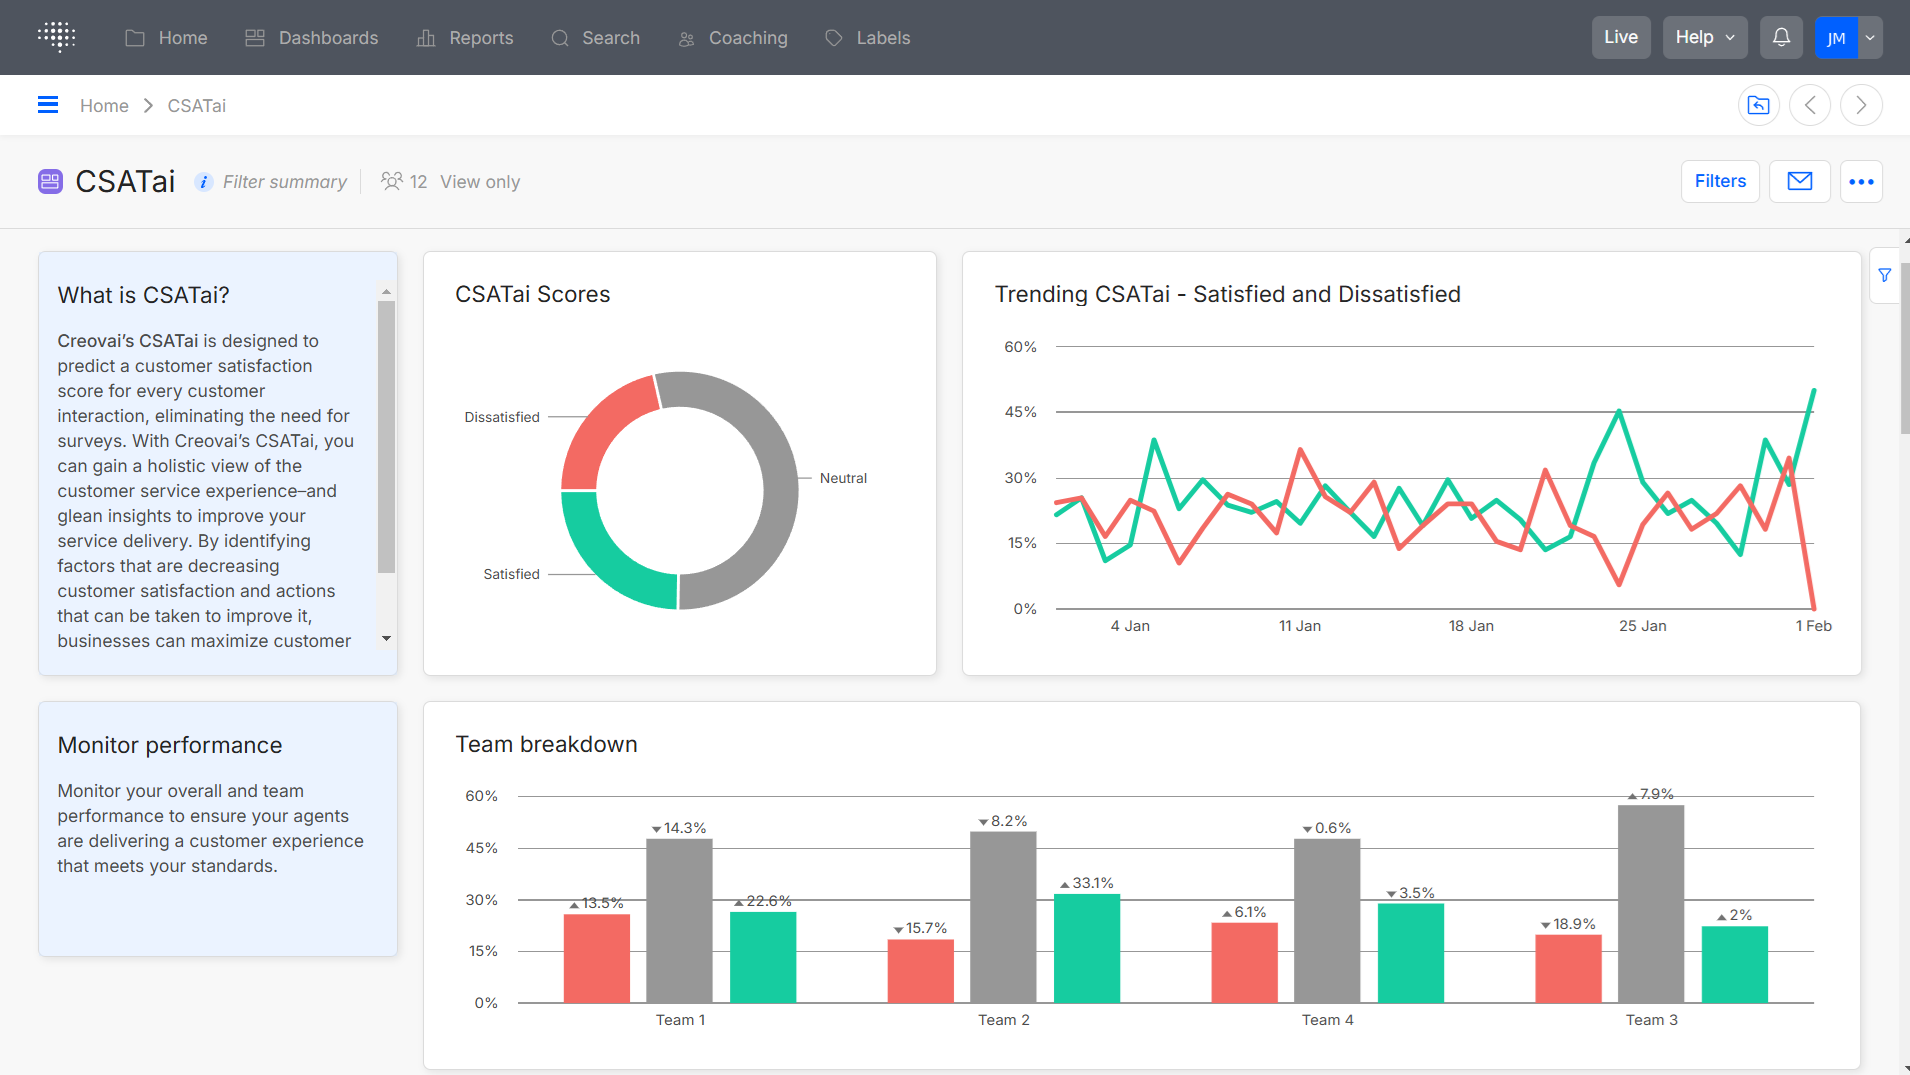Expand the Help dropdown
The height and width of the screenshot is (1075, 1910).
point(1705,37)
